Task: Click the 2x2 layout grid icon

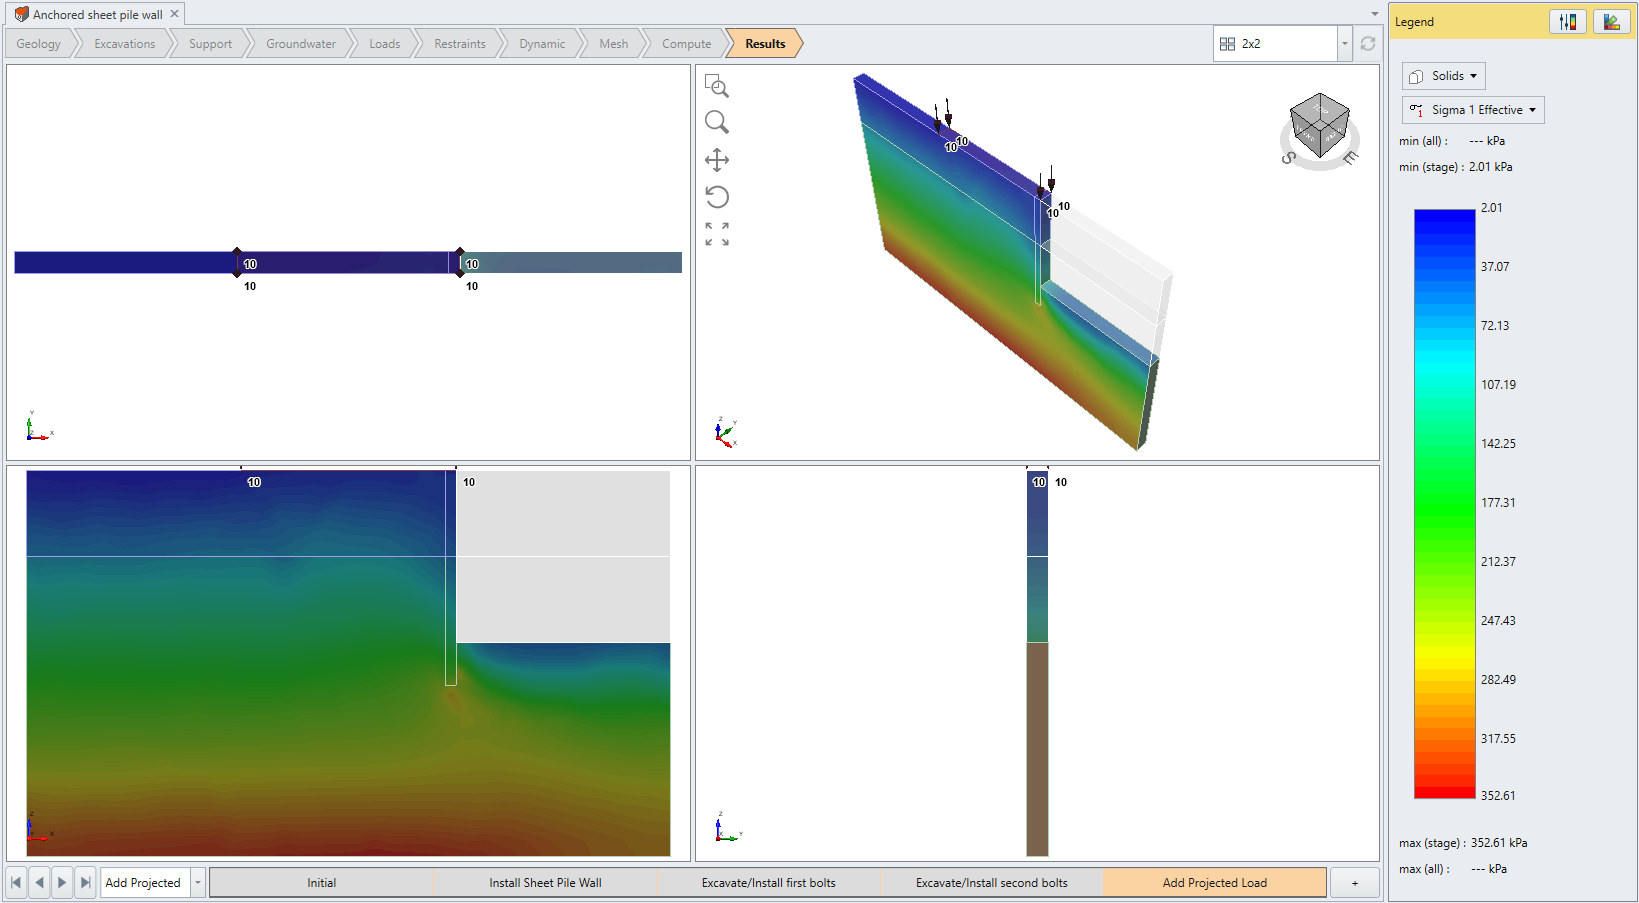Action: [x=1227, y=44]
